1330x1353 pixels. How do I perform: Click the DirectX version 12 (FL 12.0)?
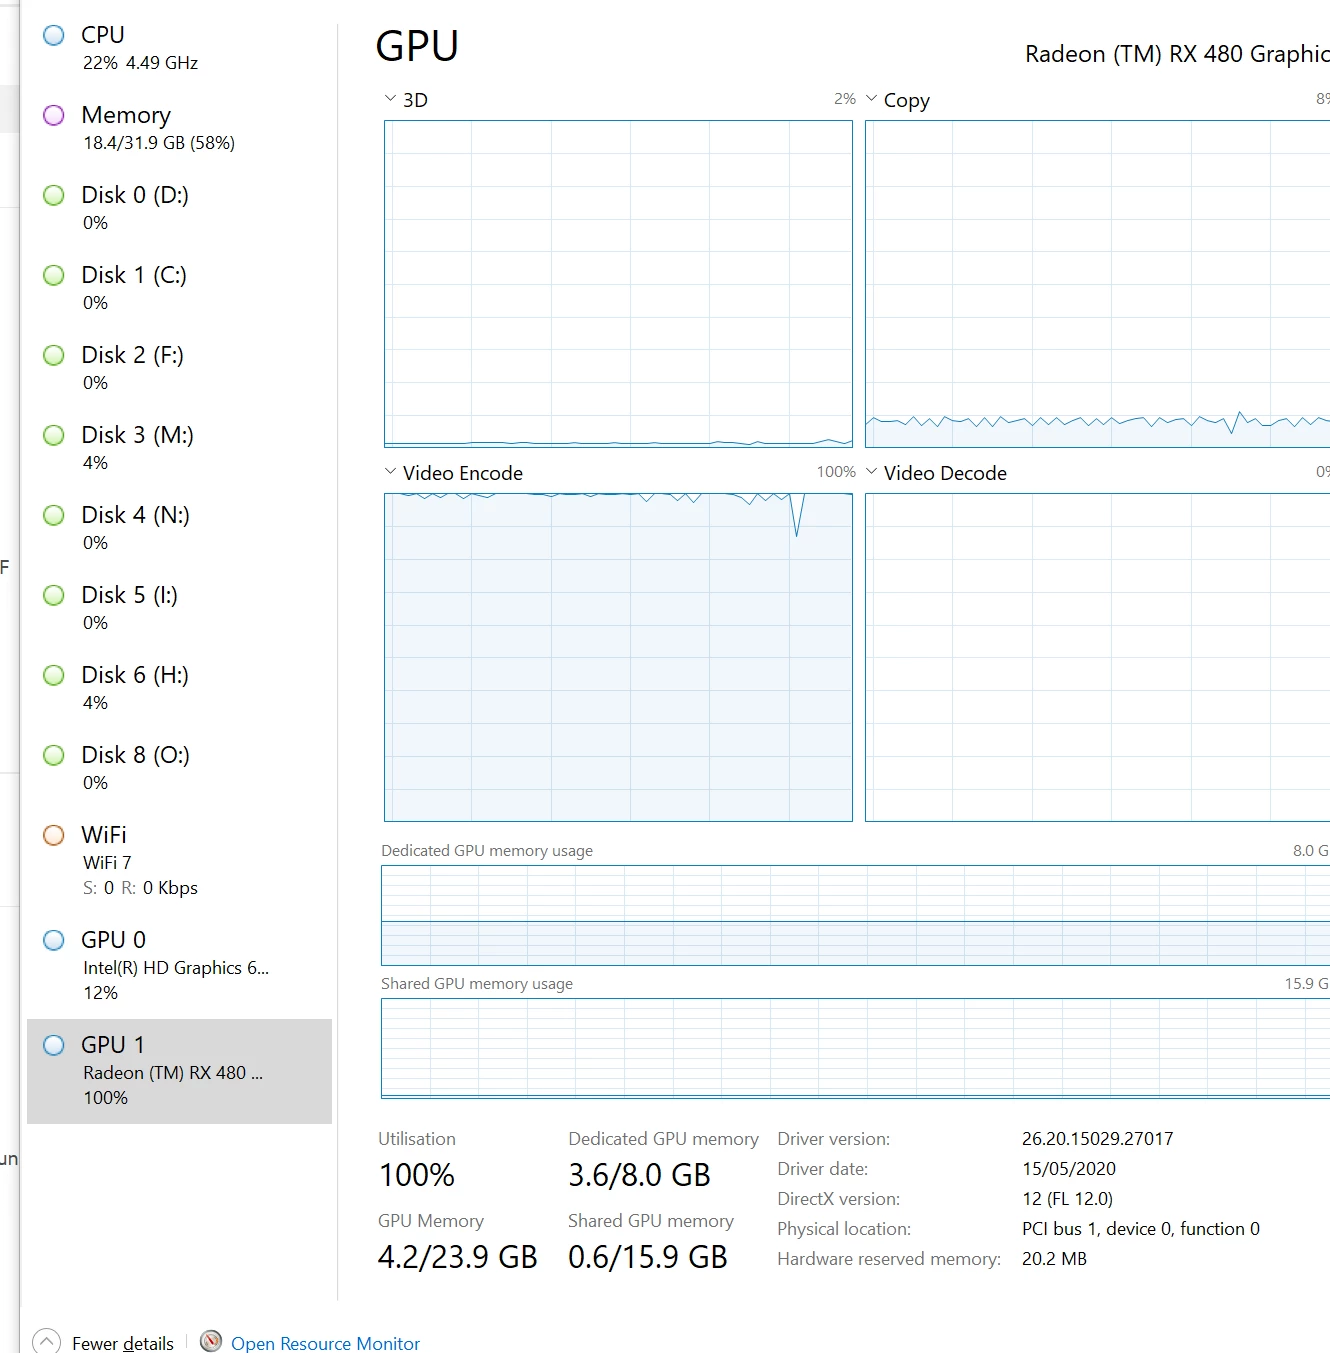(x=1067, y=1199)
